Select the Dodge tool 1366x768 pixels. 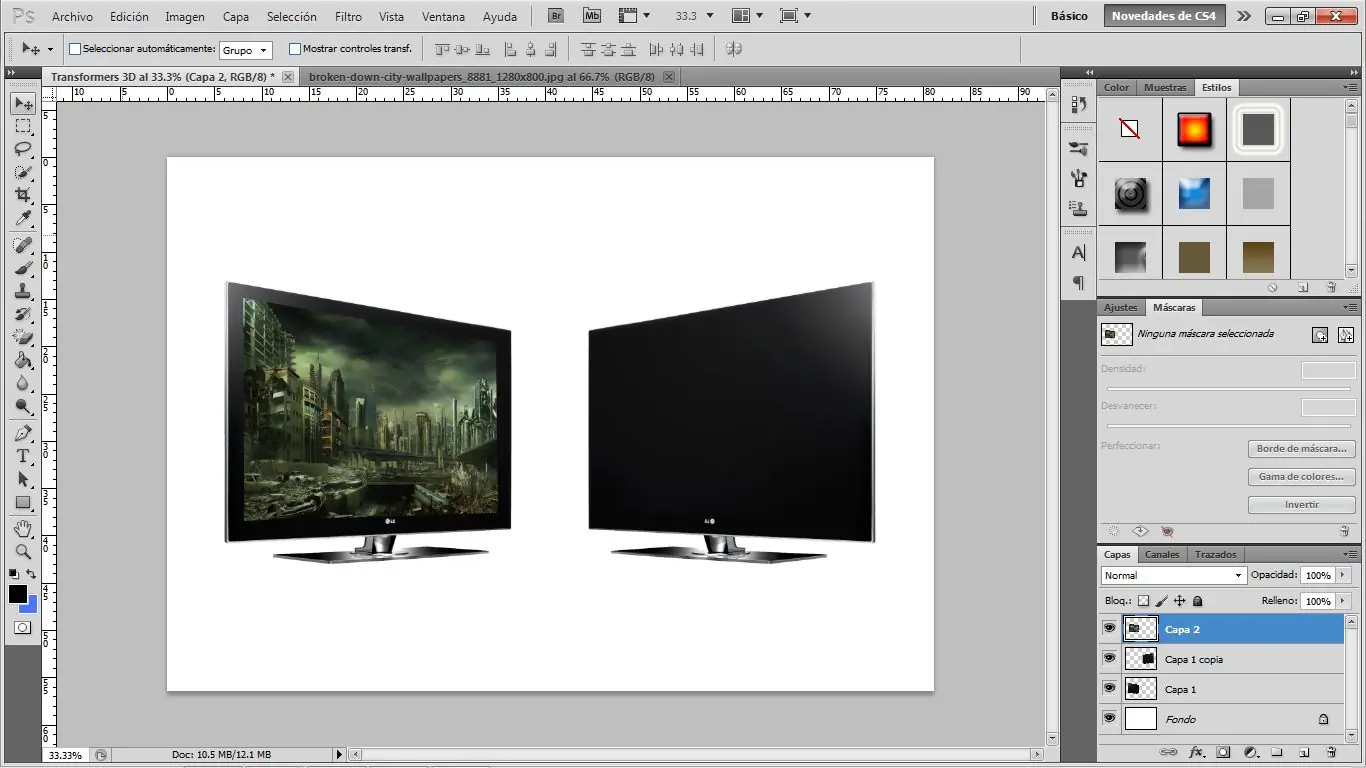coord(23,406)
